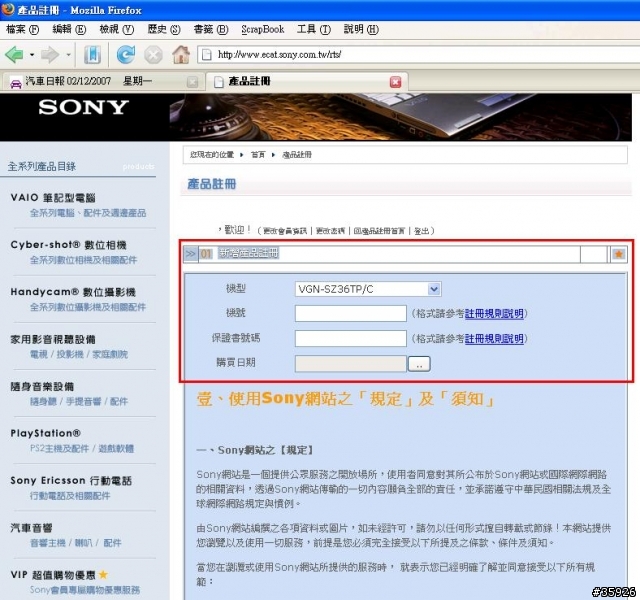Click 電視 / 投影機 / 家庭劇院 sublink
The image size is (640, 600).
79,354
